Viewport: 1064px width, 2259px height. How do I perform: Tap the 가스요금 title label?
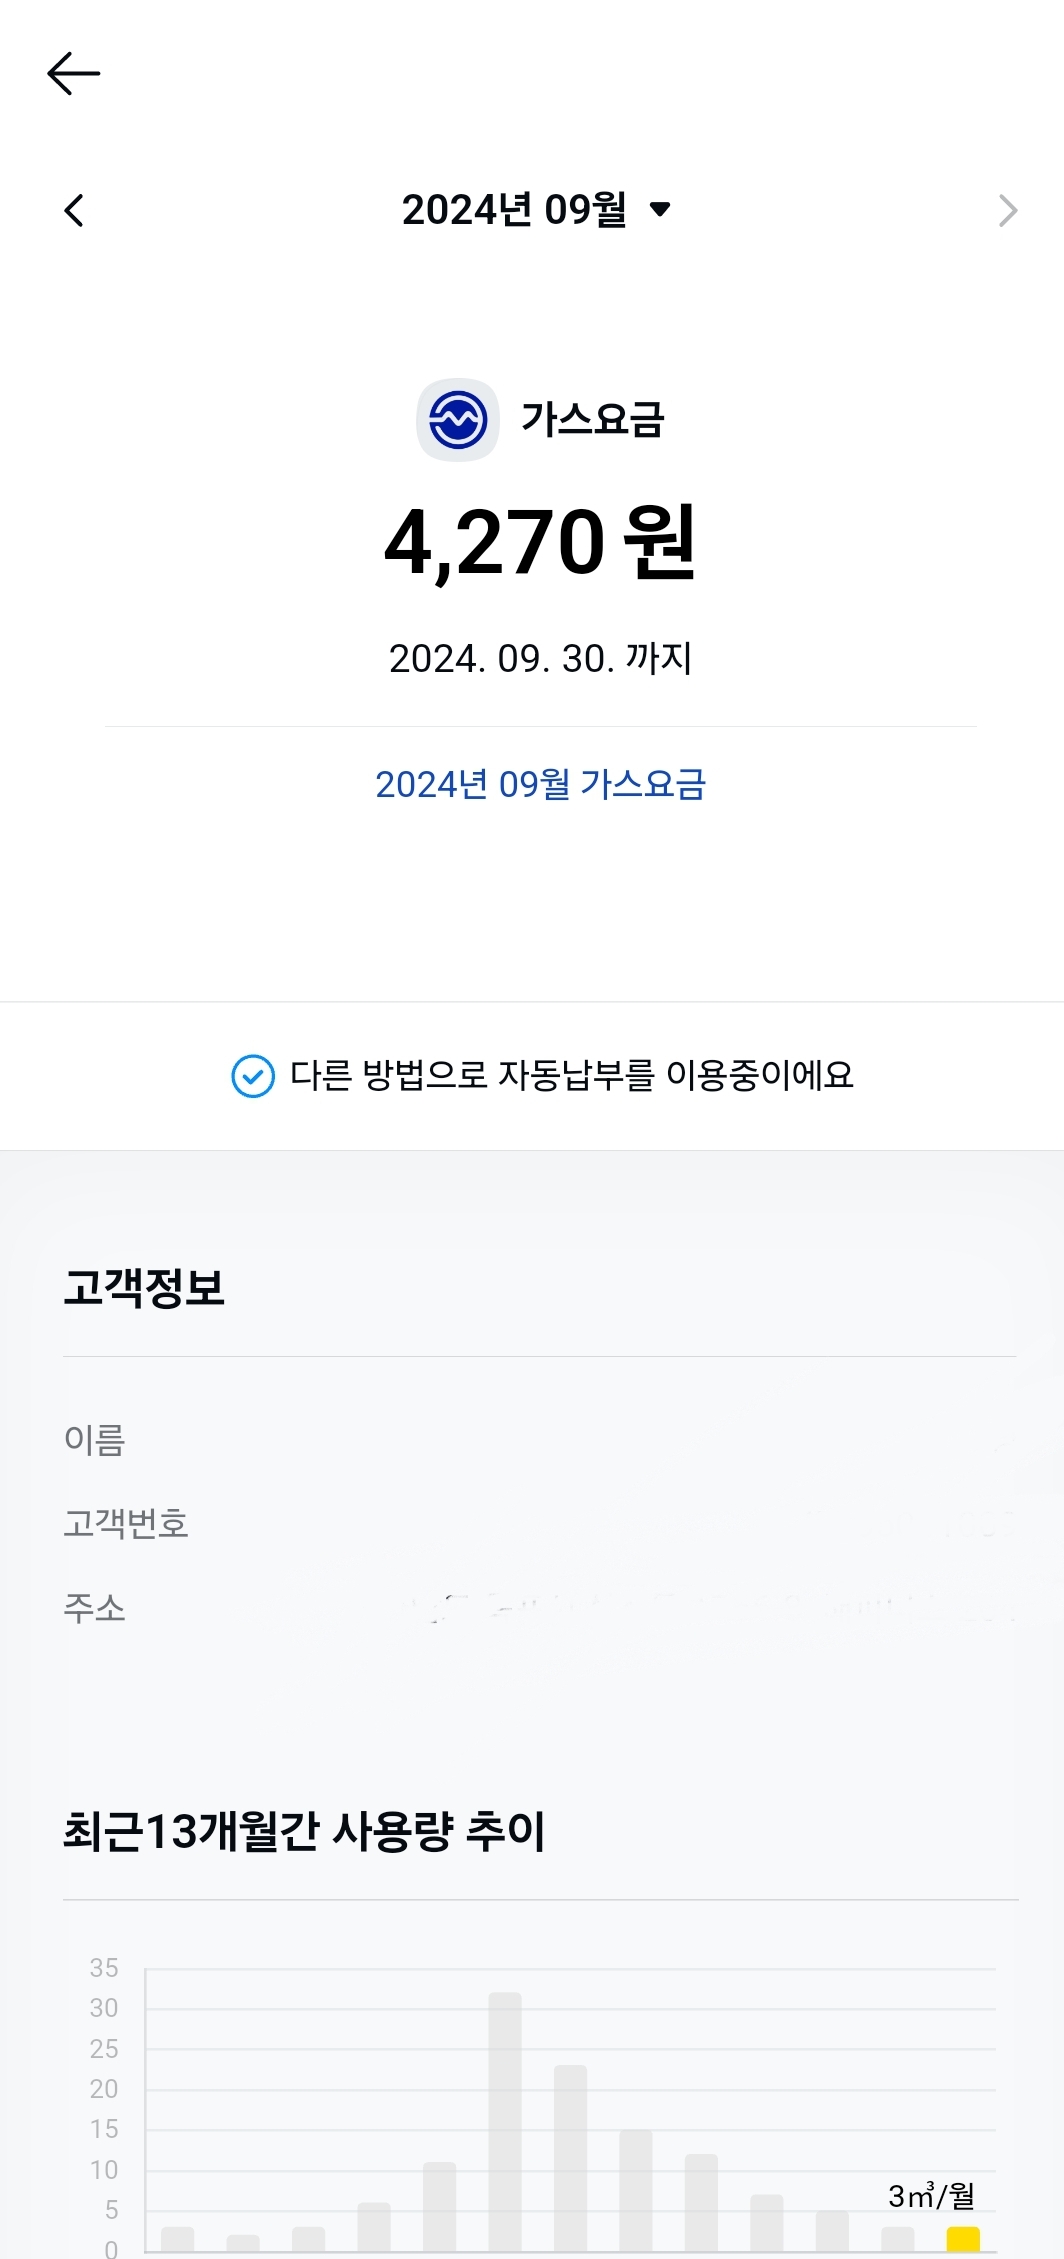[x=592, y=420]
